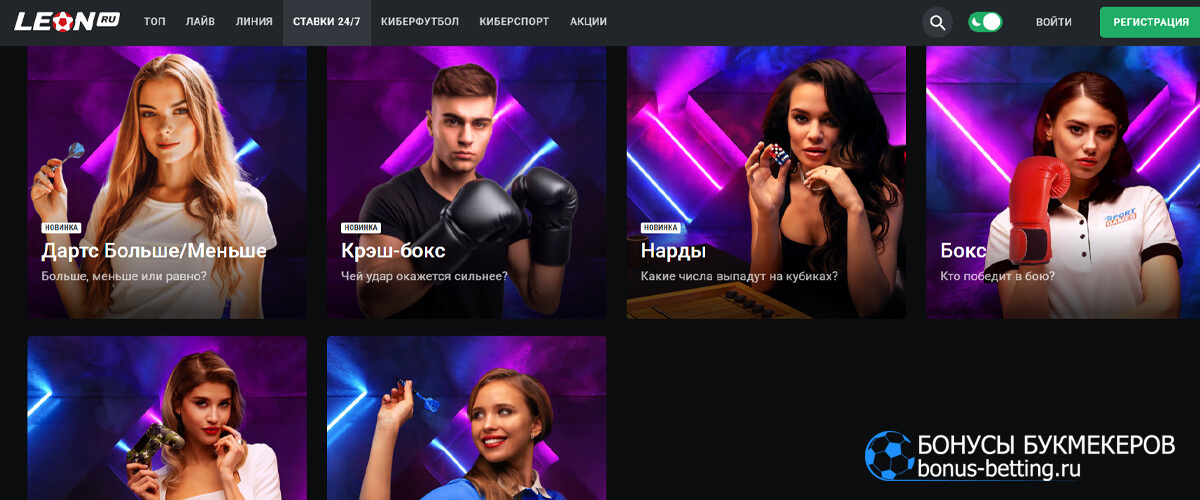Open the КИБЕРФУТБОЛ section

coord(420,22)
